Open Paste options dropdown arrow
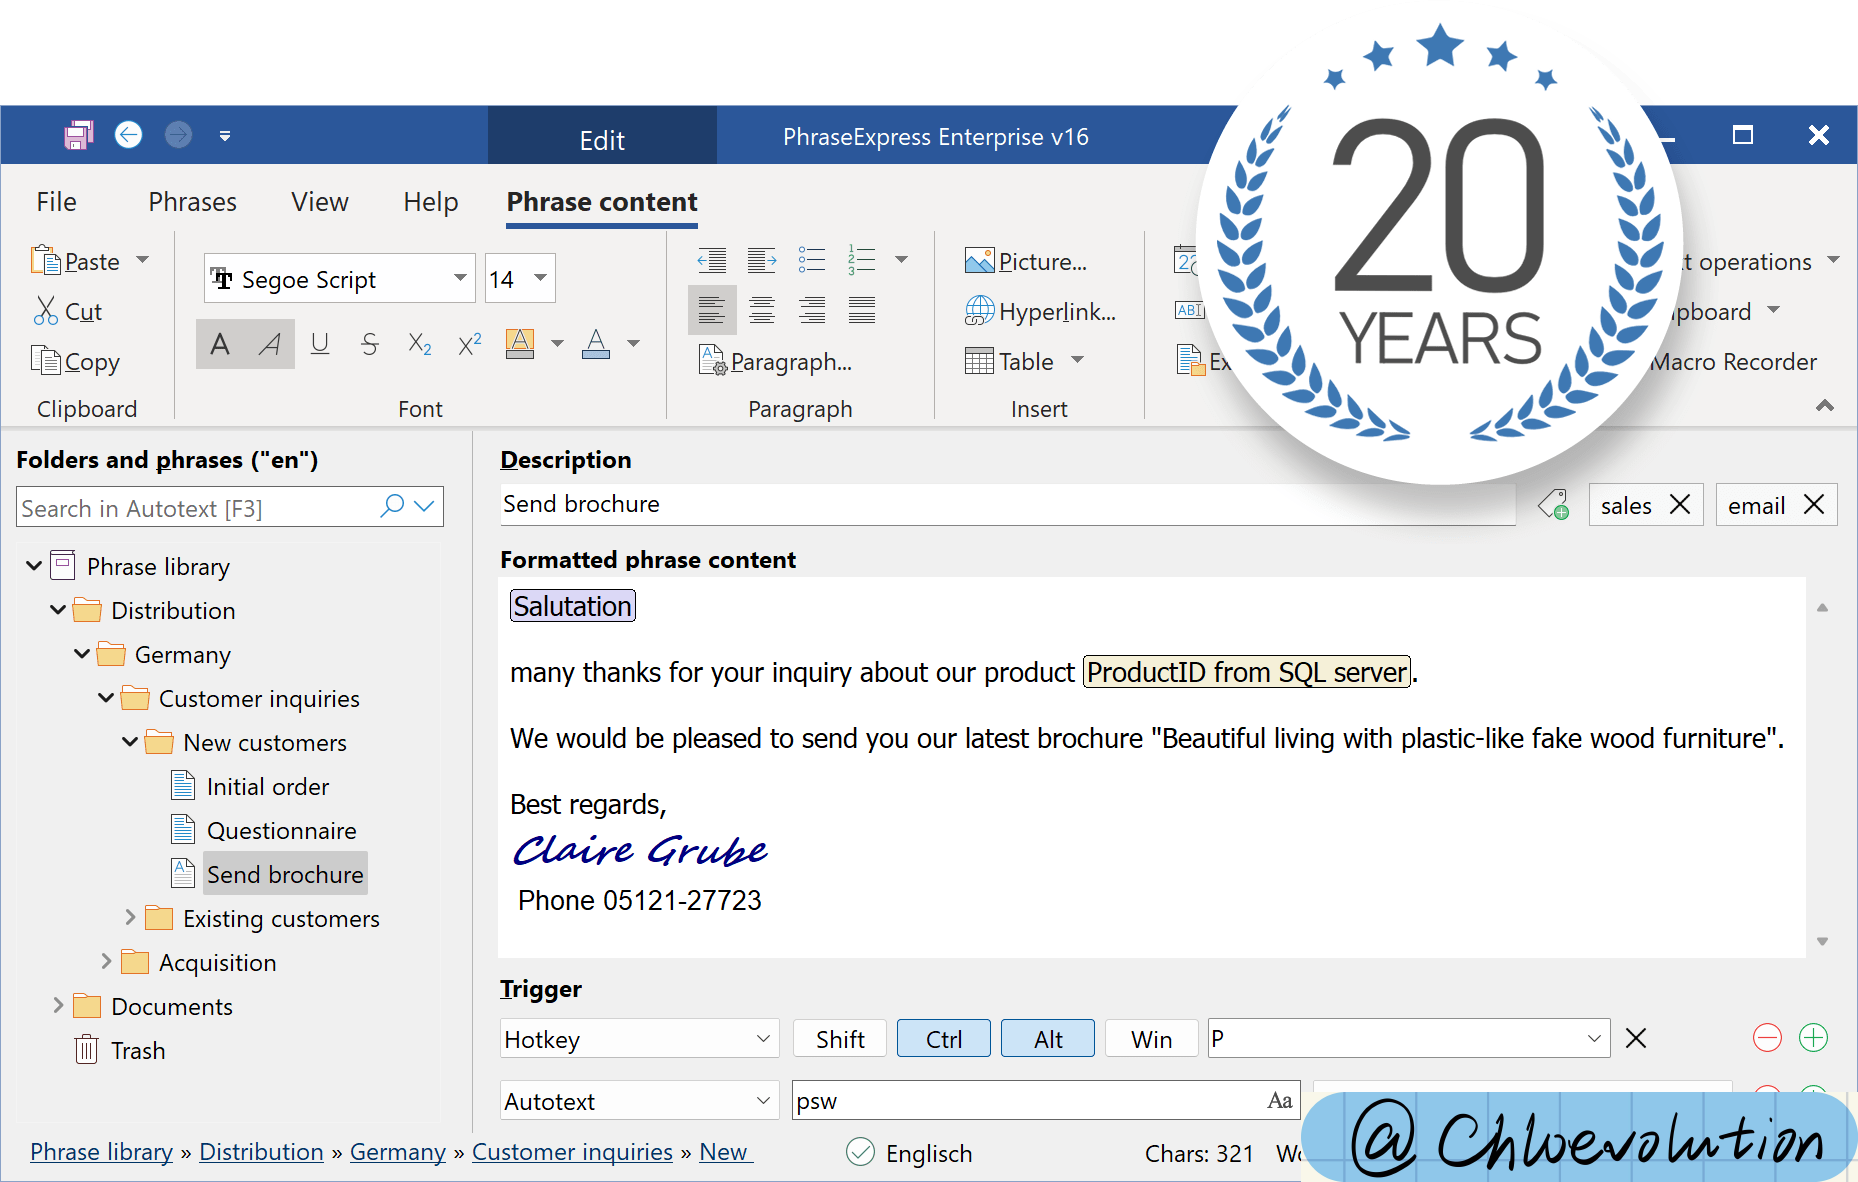Screen dimensions: 1858x1182 [x=143, y=260]
